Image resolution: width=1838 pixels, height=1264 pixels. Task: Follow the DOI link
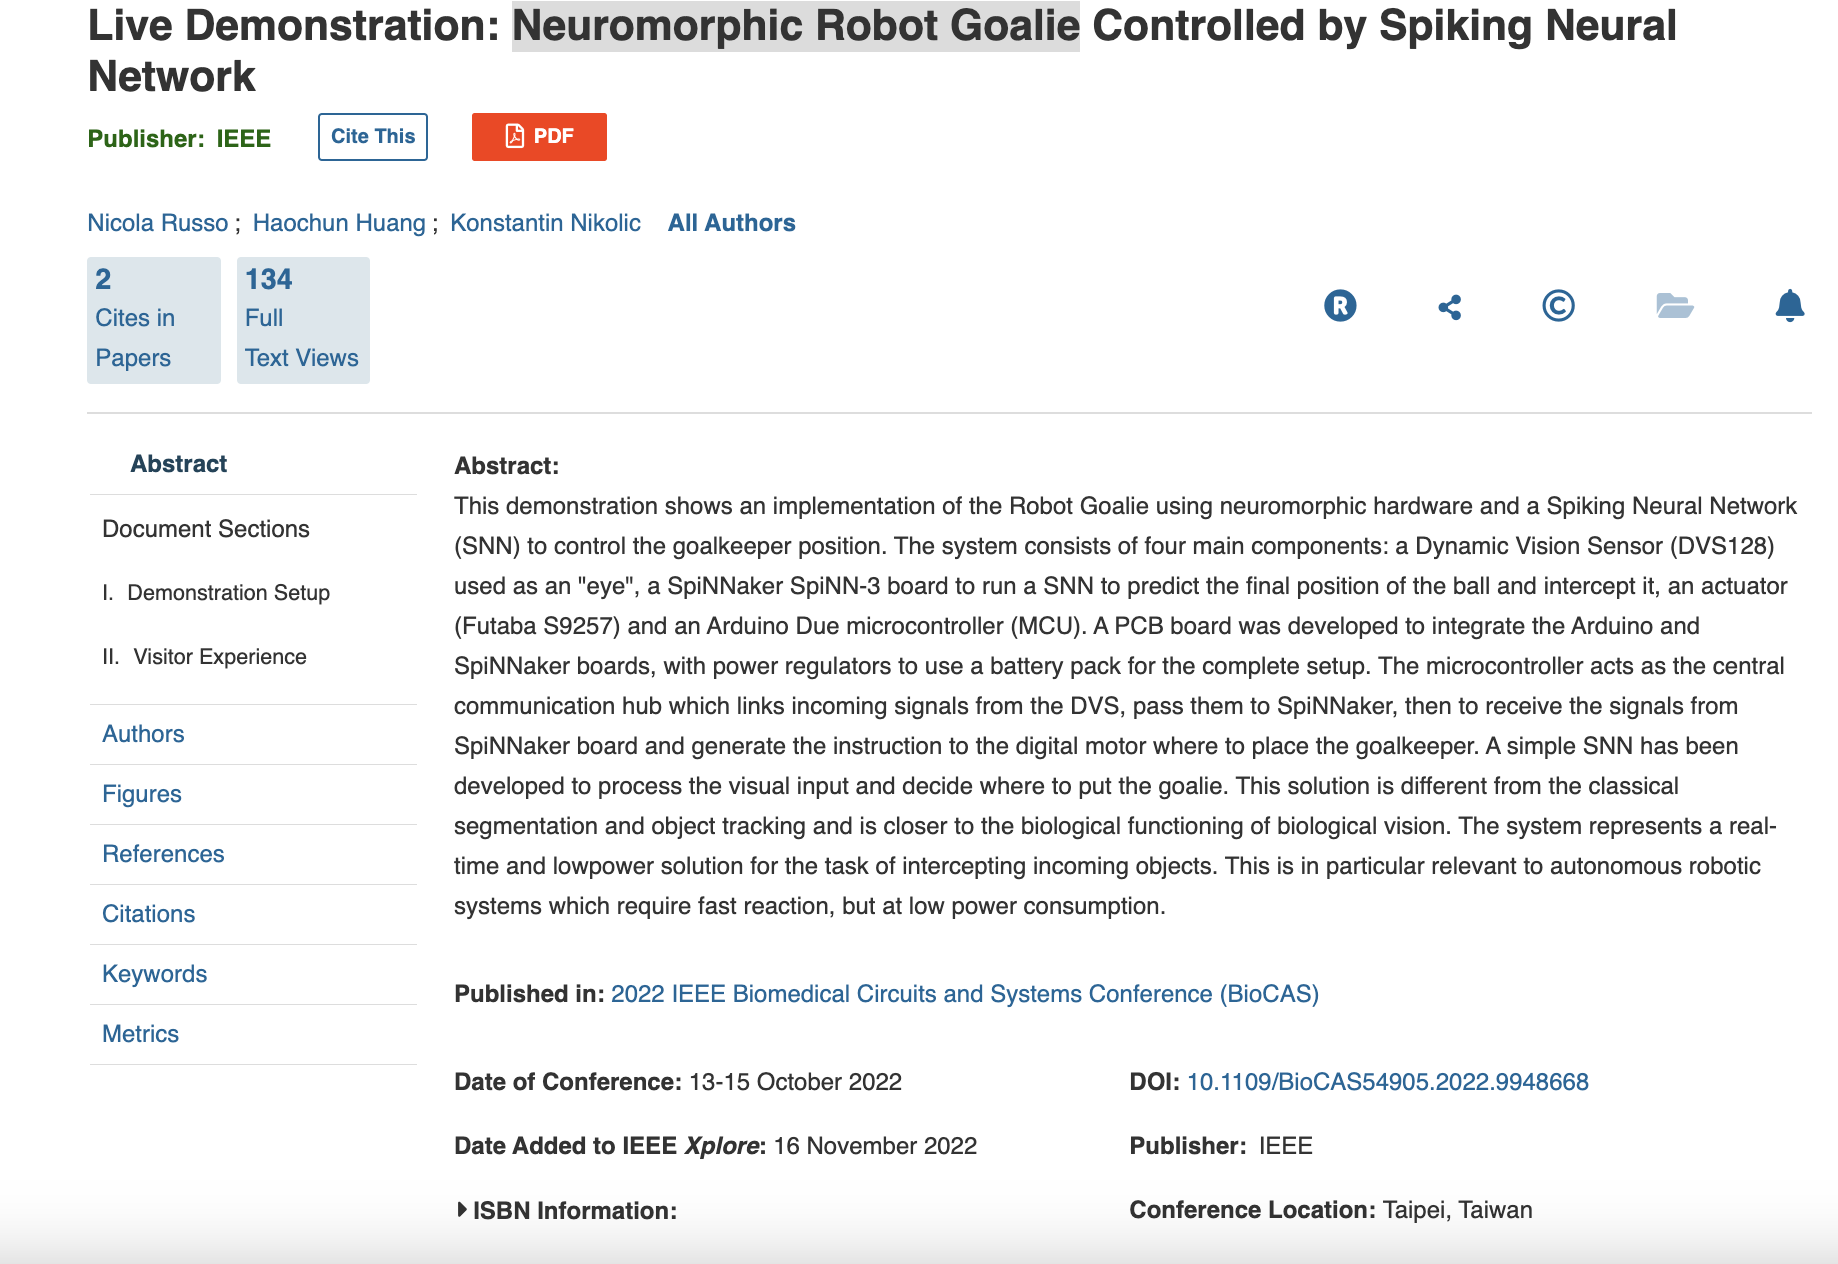pos(1387,1082)
